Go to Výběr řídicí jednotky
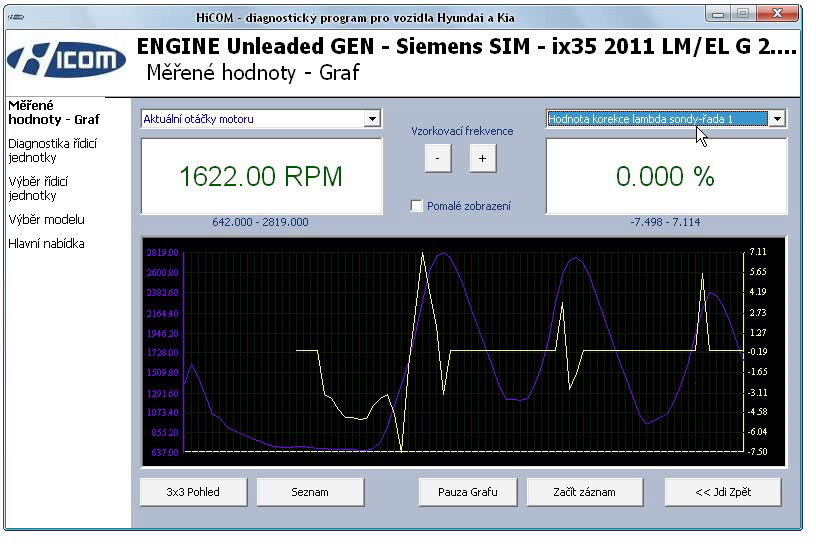The width and height of the screenshot is (816, 544). click(x=38, y=188)
